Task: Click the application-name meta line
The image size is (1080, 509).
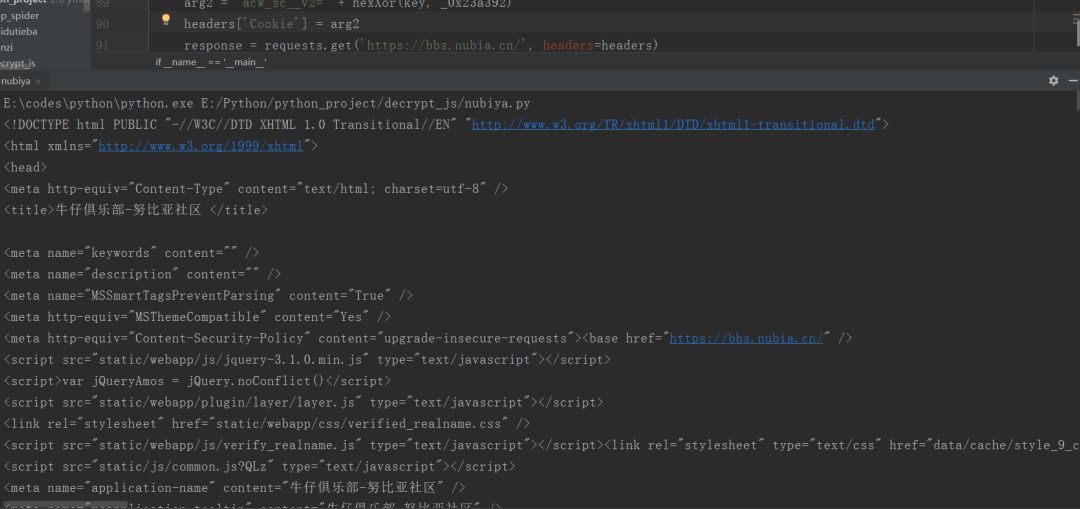Action: coord(234,488)
